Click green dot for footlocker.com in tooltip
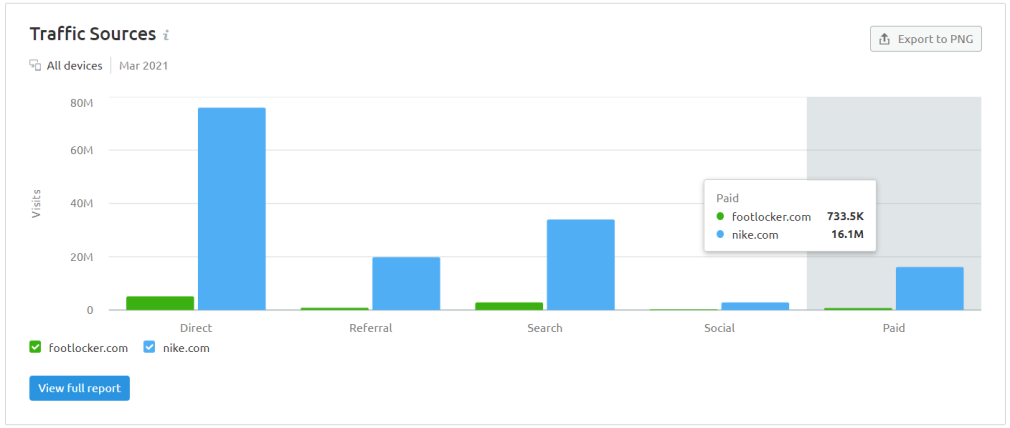The height and width of the screenshot is (428, 1010). [720, 217]
